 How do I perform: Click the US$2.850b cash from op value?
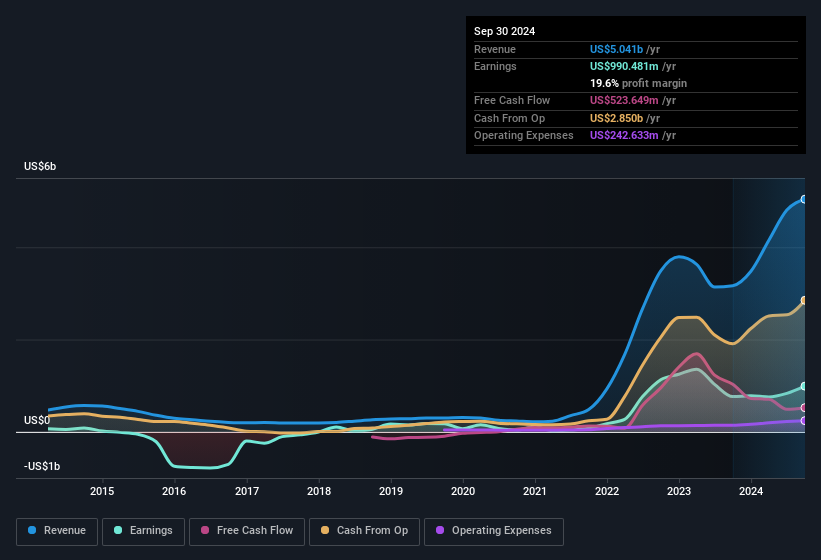click(616, 118)
